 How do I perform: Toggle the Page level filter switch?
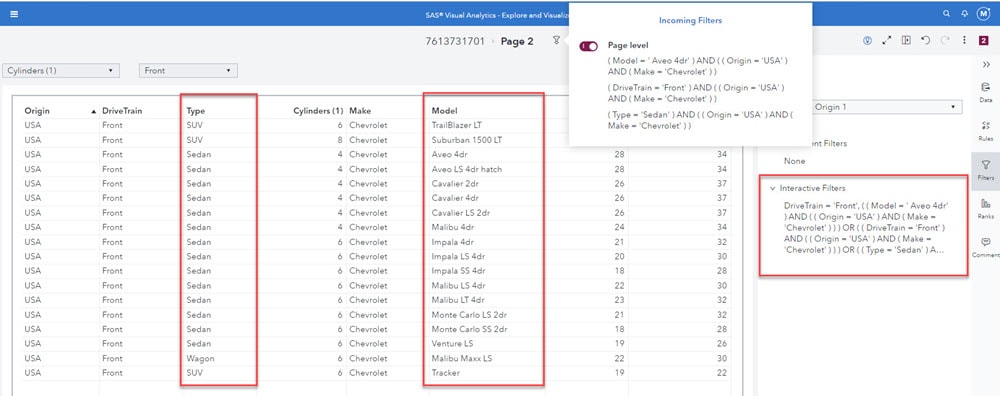click(x=588, y=46)
